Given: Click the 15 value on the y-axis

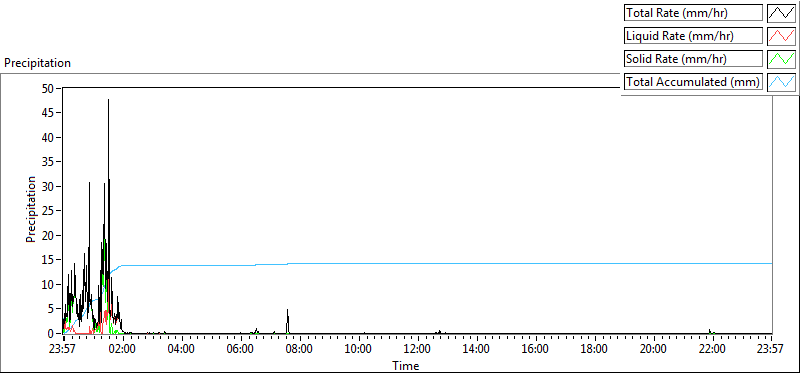Looking at the screenshot, I should pyautogui.click(x=49, y=260).
